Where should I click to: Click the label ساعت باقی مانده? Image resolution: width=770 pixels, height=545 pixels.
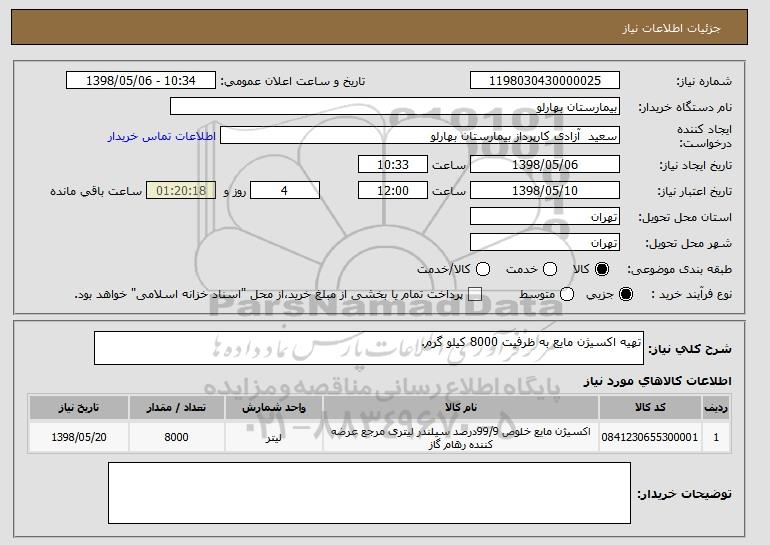[96, 191]
